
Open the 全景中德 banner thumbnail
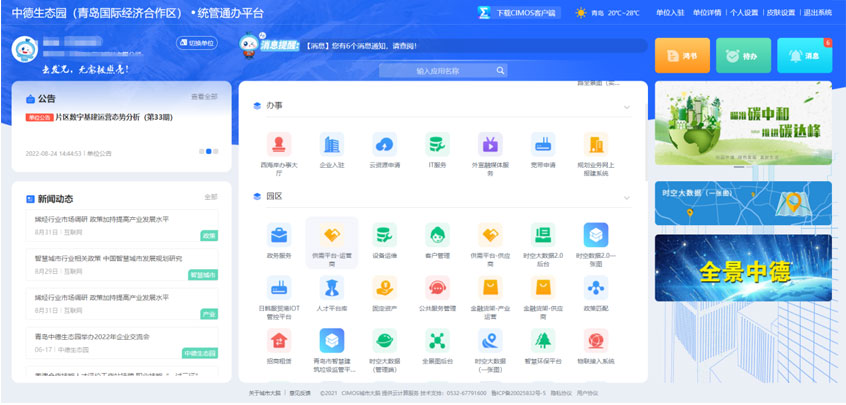tap(743, 268)
